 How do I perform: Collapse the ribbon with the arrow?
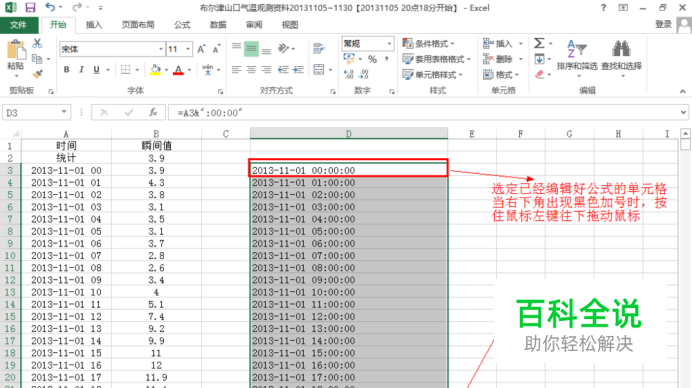coord(683,91)
